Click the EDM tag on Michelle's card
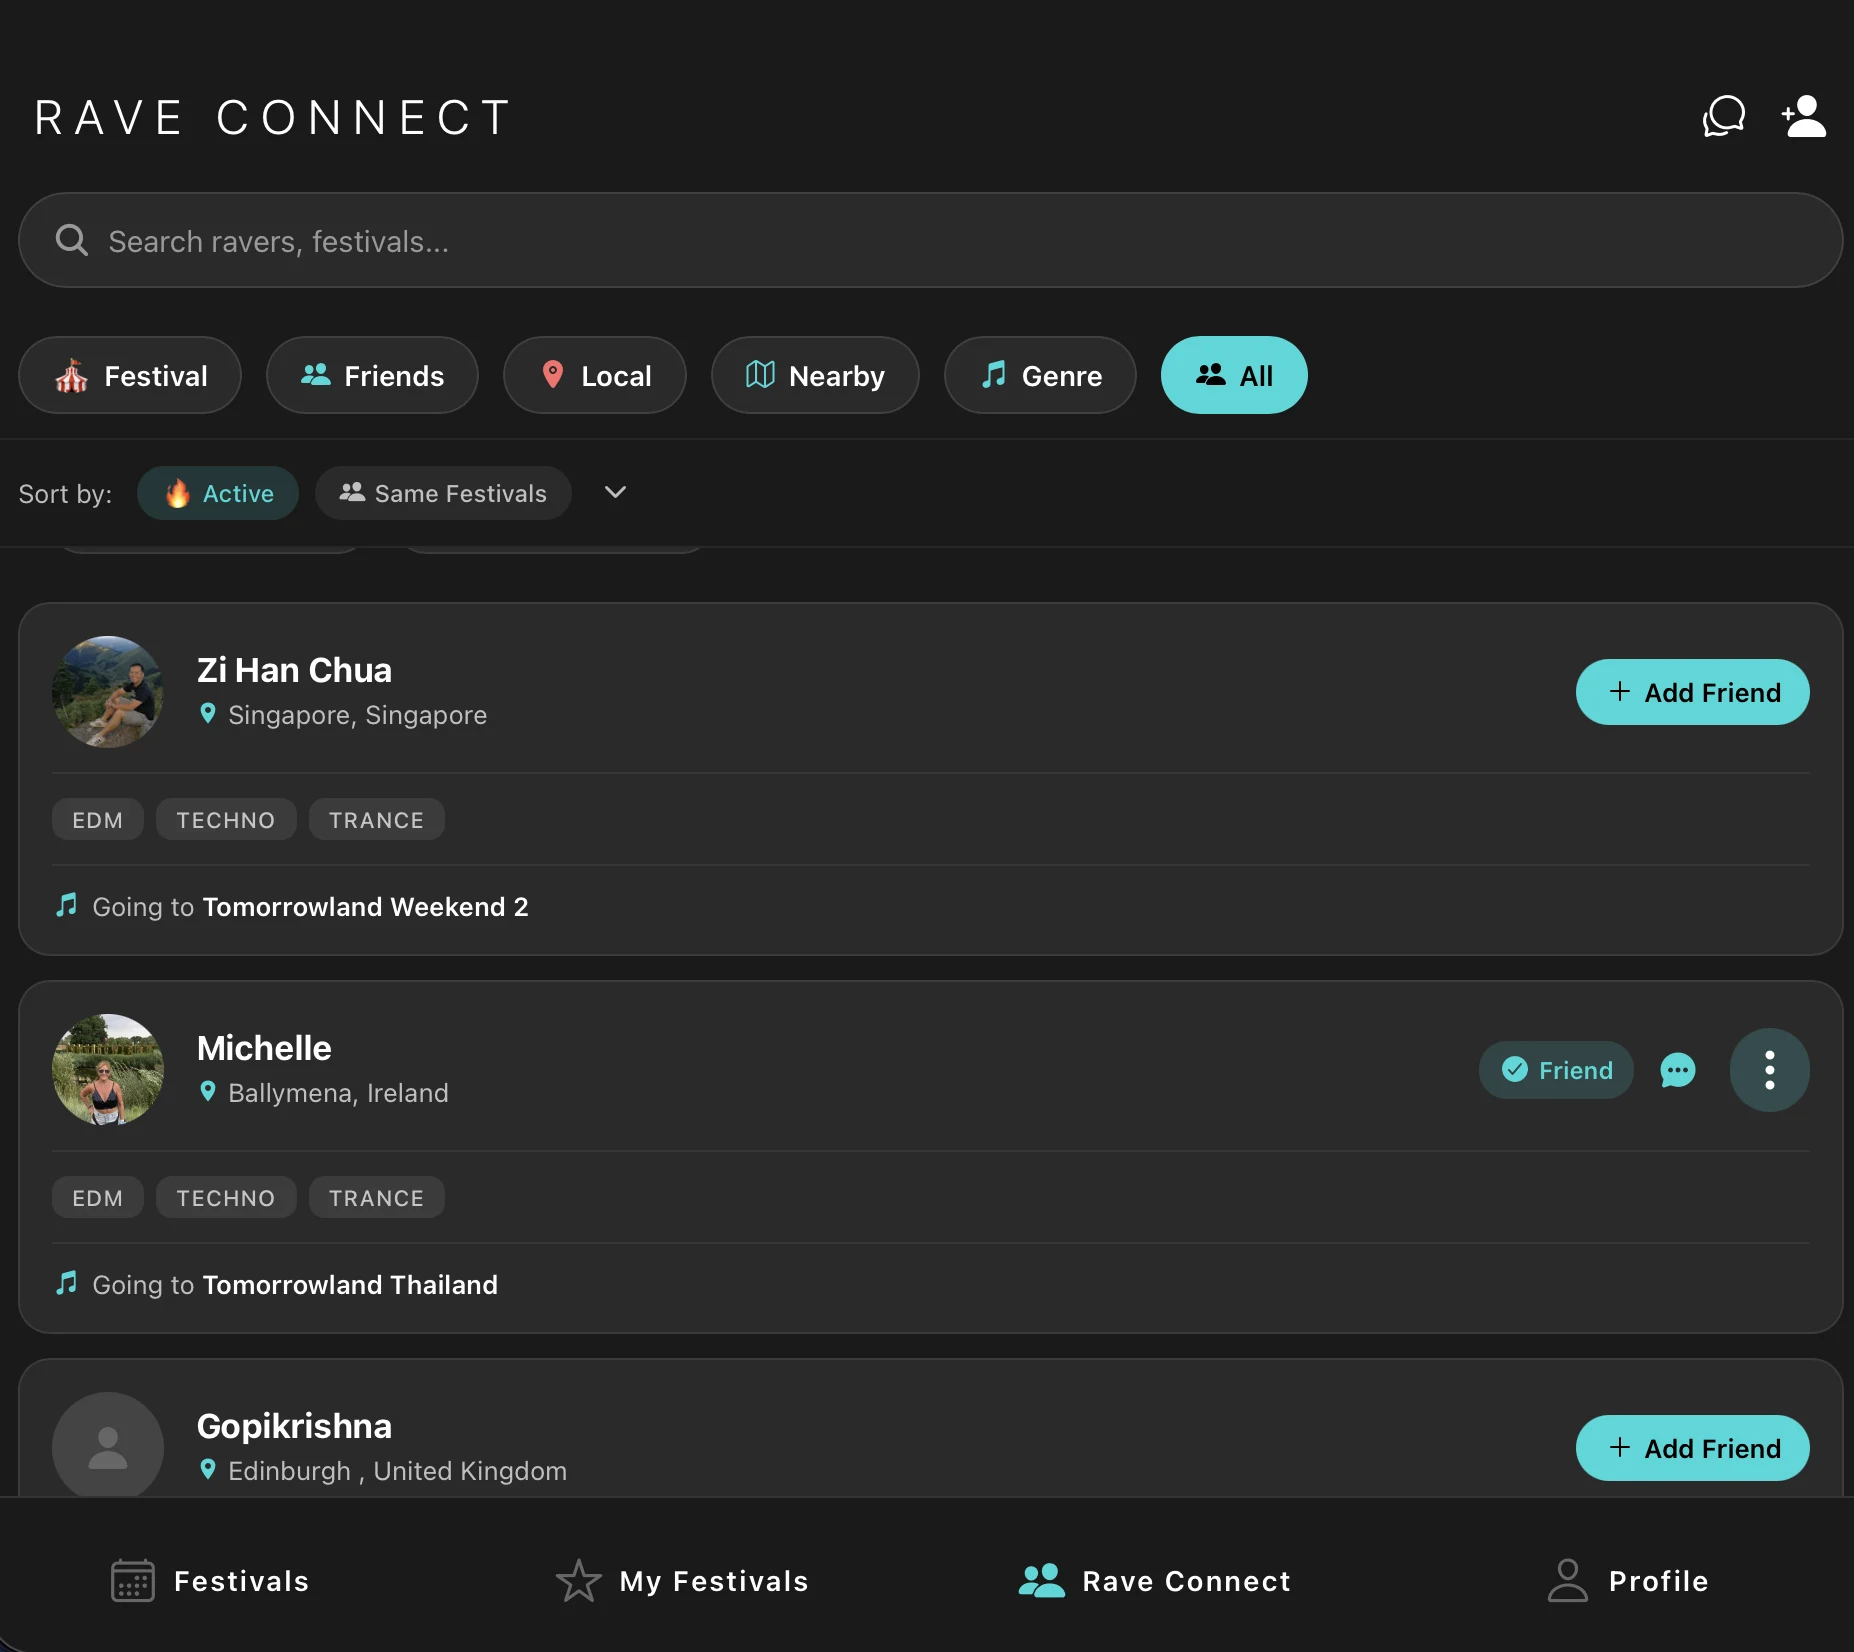The height and width of the screenshot is (1652, 1854). click(98, 1197)
